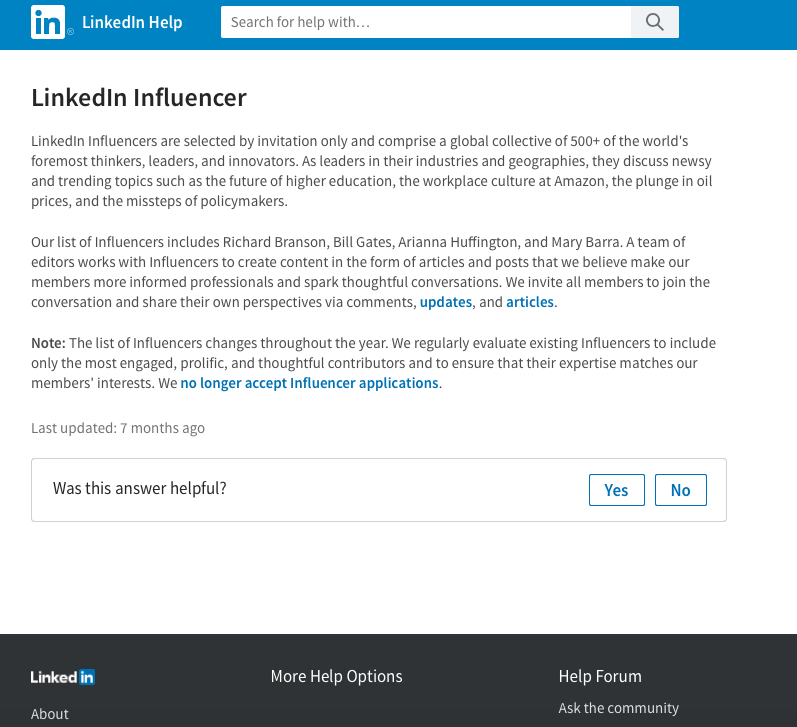Open the About footer link

point(49,714)
